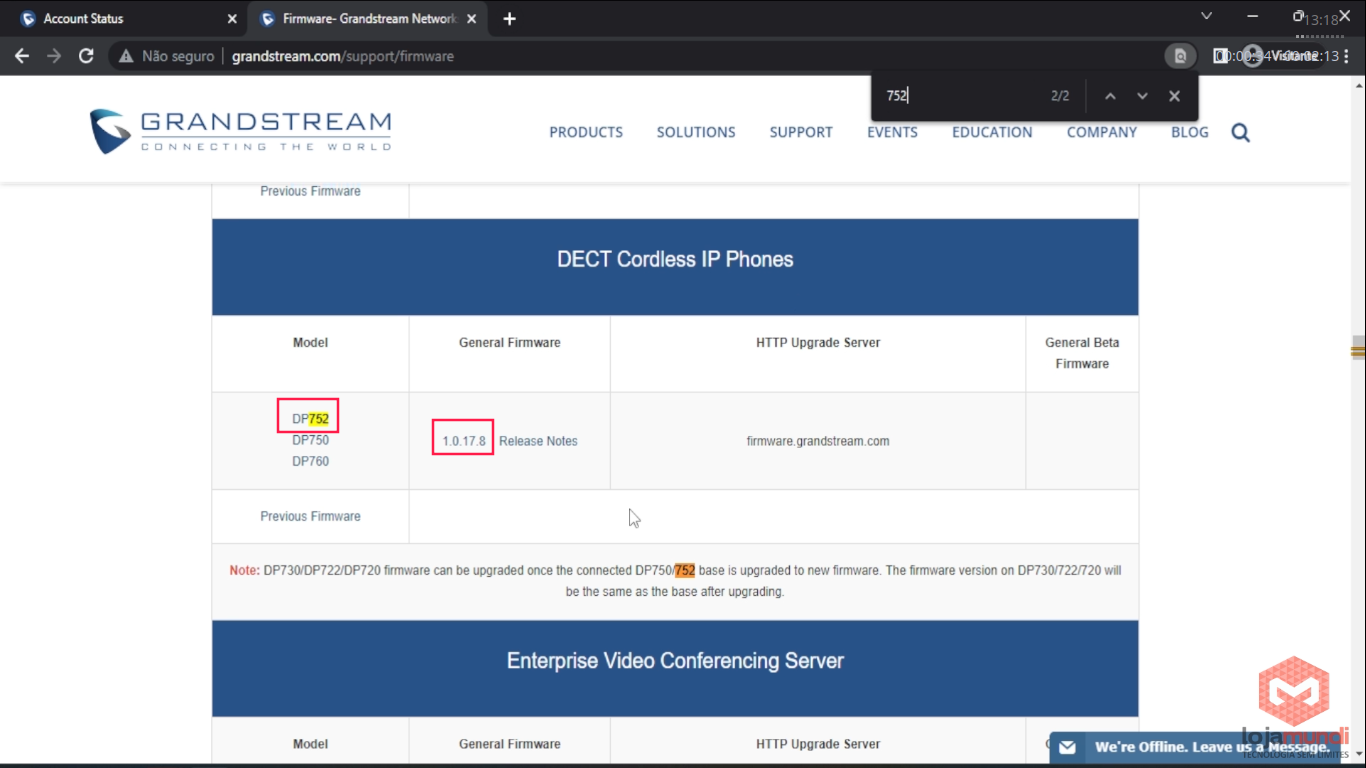Jump to previous find result
The height and width of the screenshot is (768, 1366).
click(x=1110, y=96)
